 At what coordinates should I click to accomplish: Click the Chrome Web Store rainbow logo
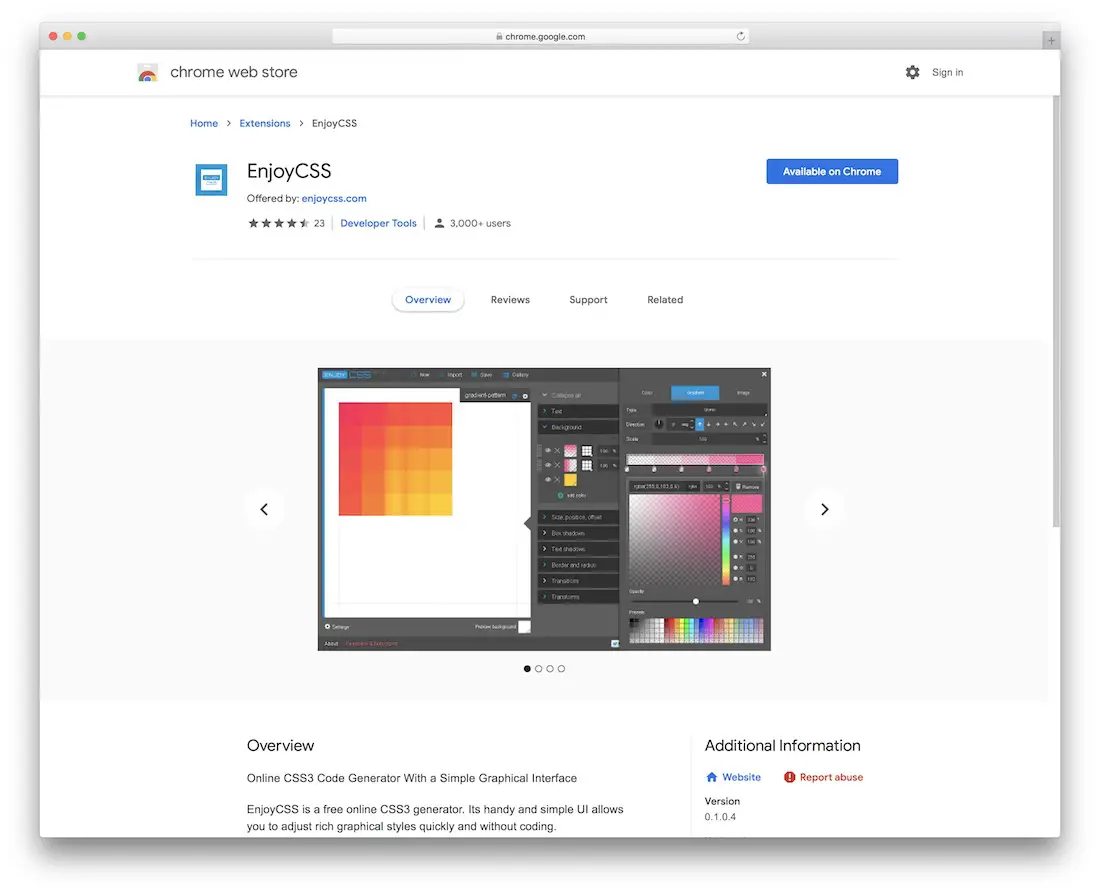pos(148,73)
